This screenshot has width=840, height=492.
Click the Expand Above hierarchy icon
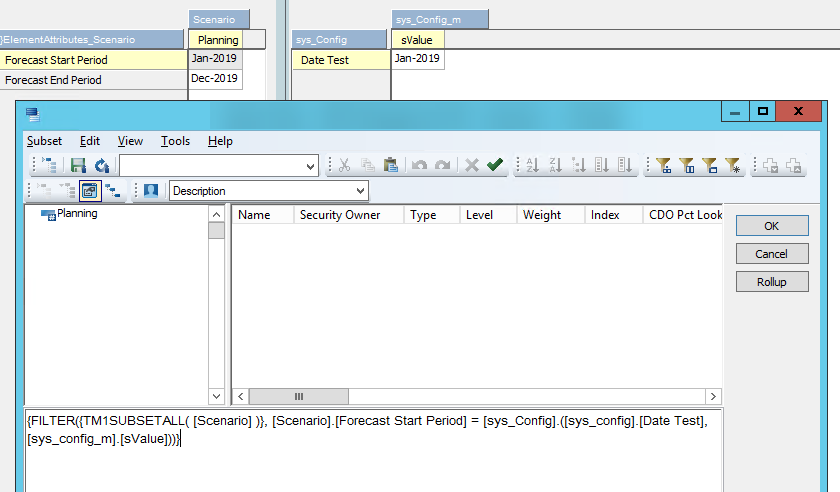(113, 191)
